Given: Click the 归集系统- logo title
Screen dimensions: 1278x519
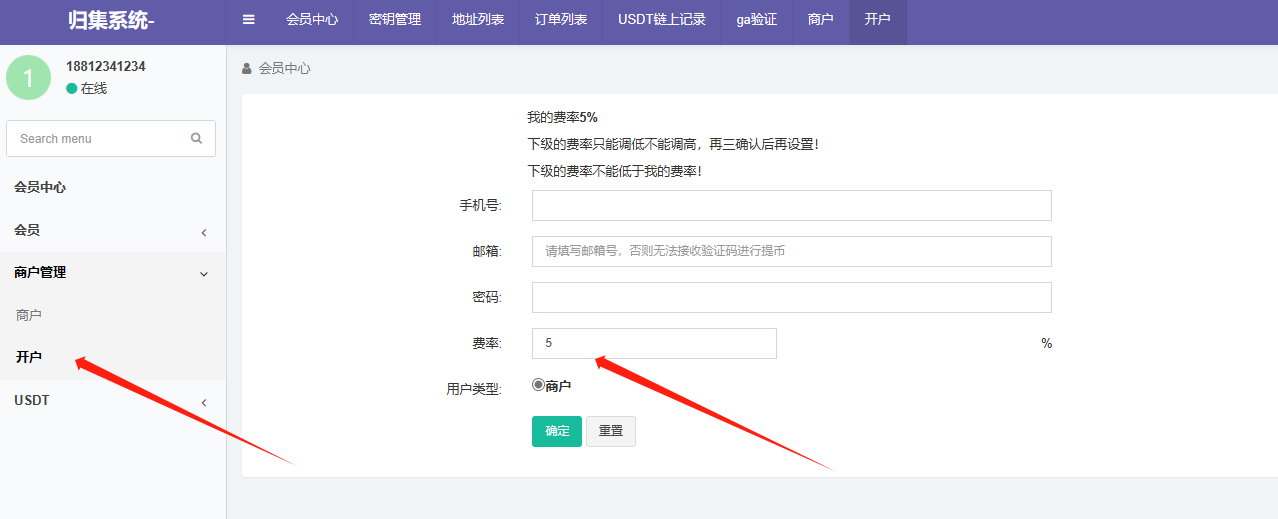Looking at the screenshot, I should coord(112,20).
